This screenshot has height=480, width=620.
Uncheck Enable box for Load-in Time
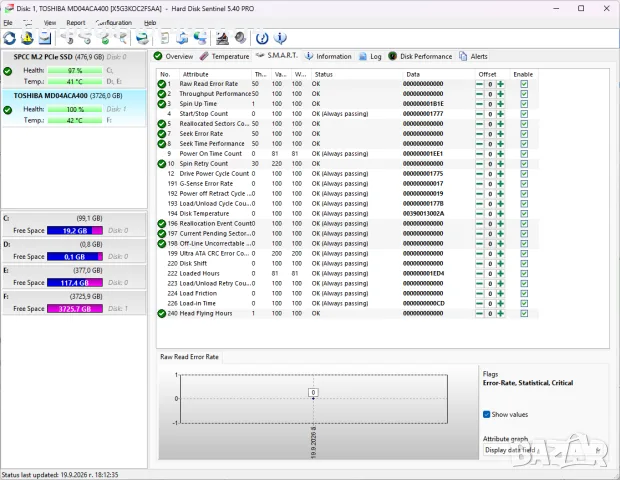click(524, 304)
